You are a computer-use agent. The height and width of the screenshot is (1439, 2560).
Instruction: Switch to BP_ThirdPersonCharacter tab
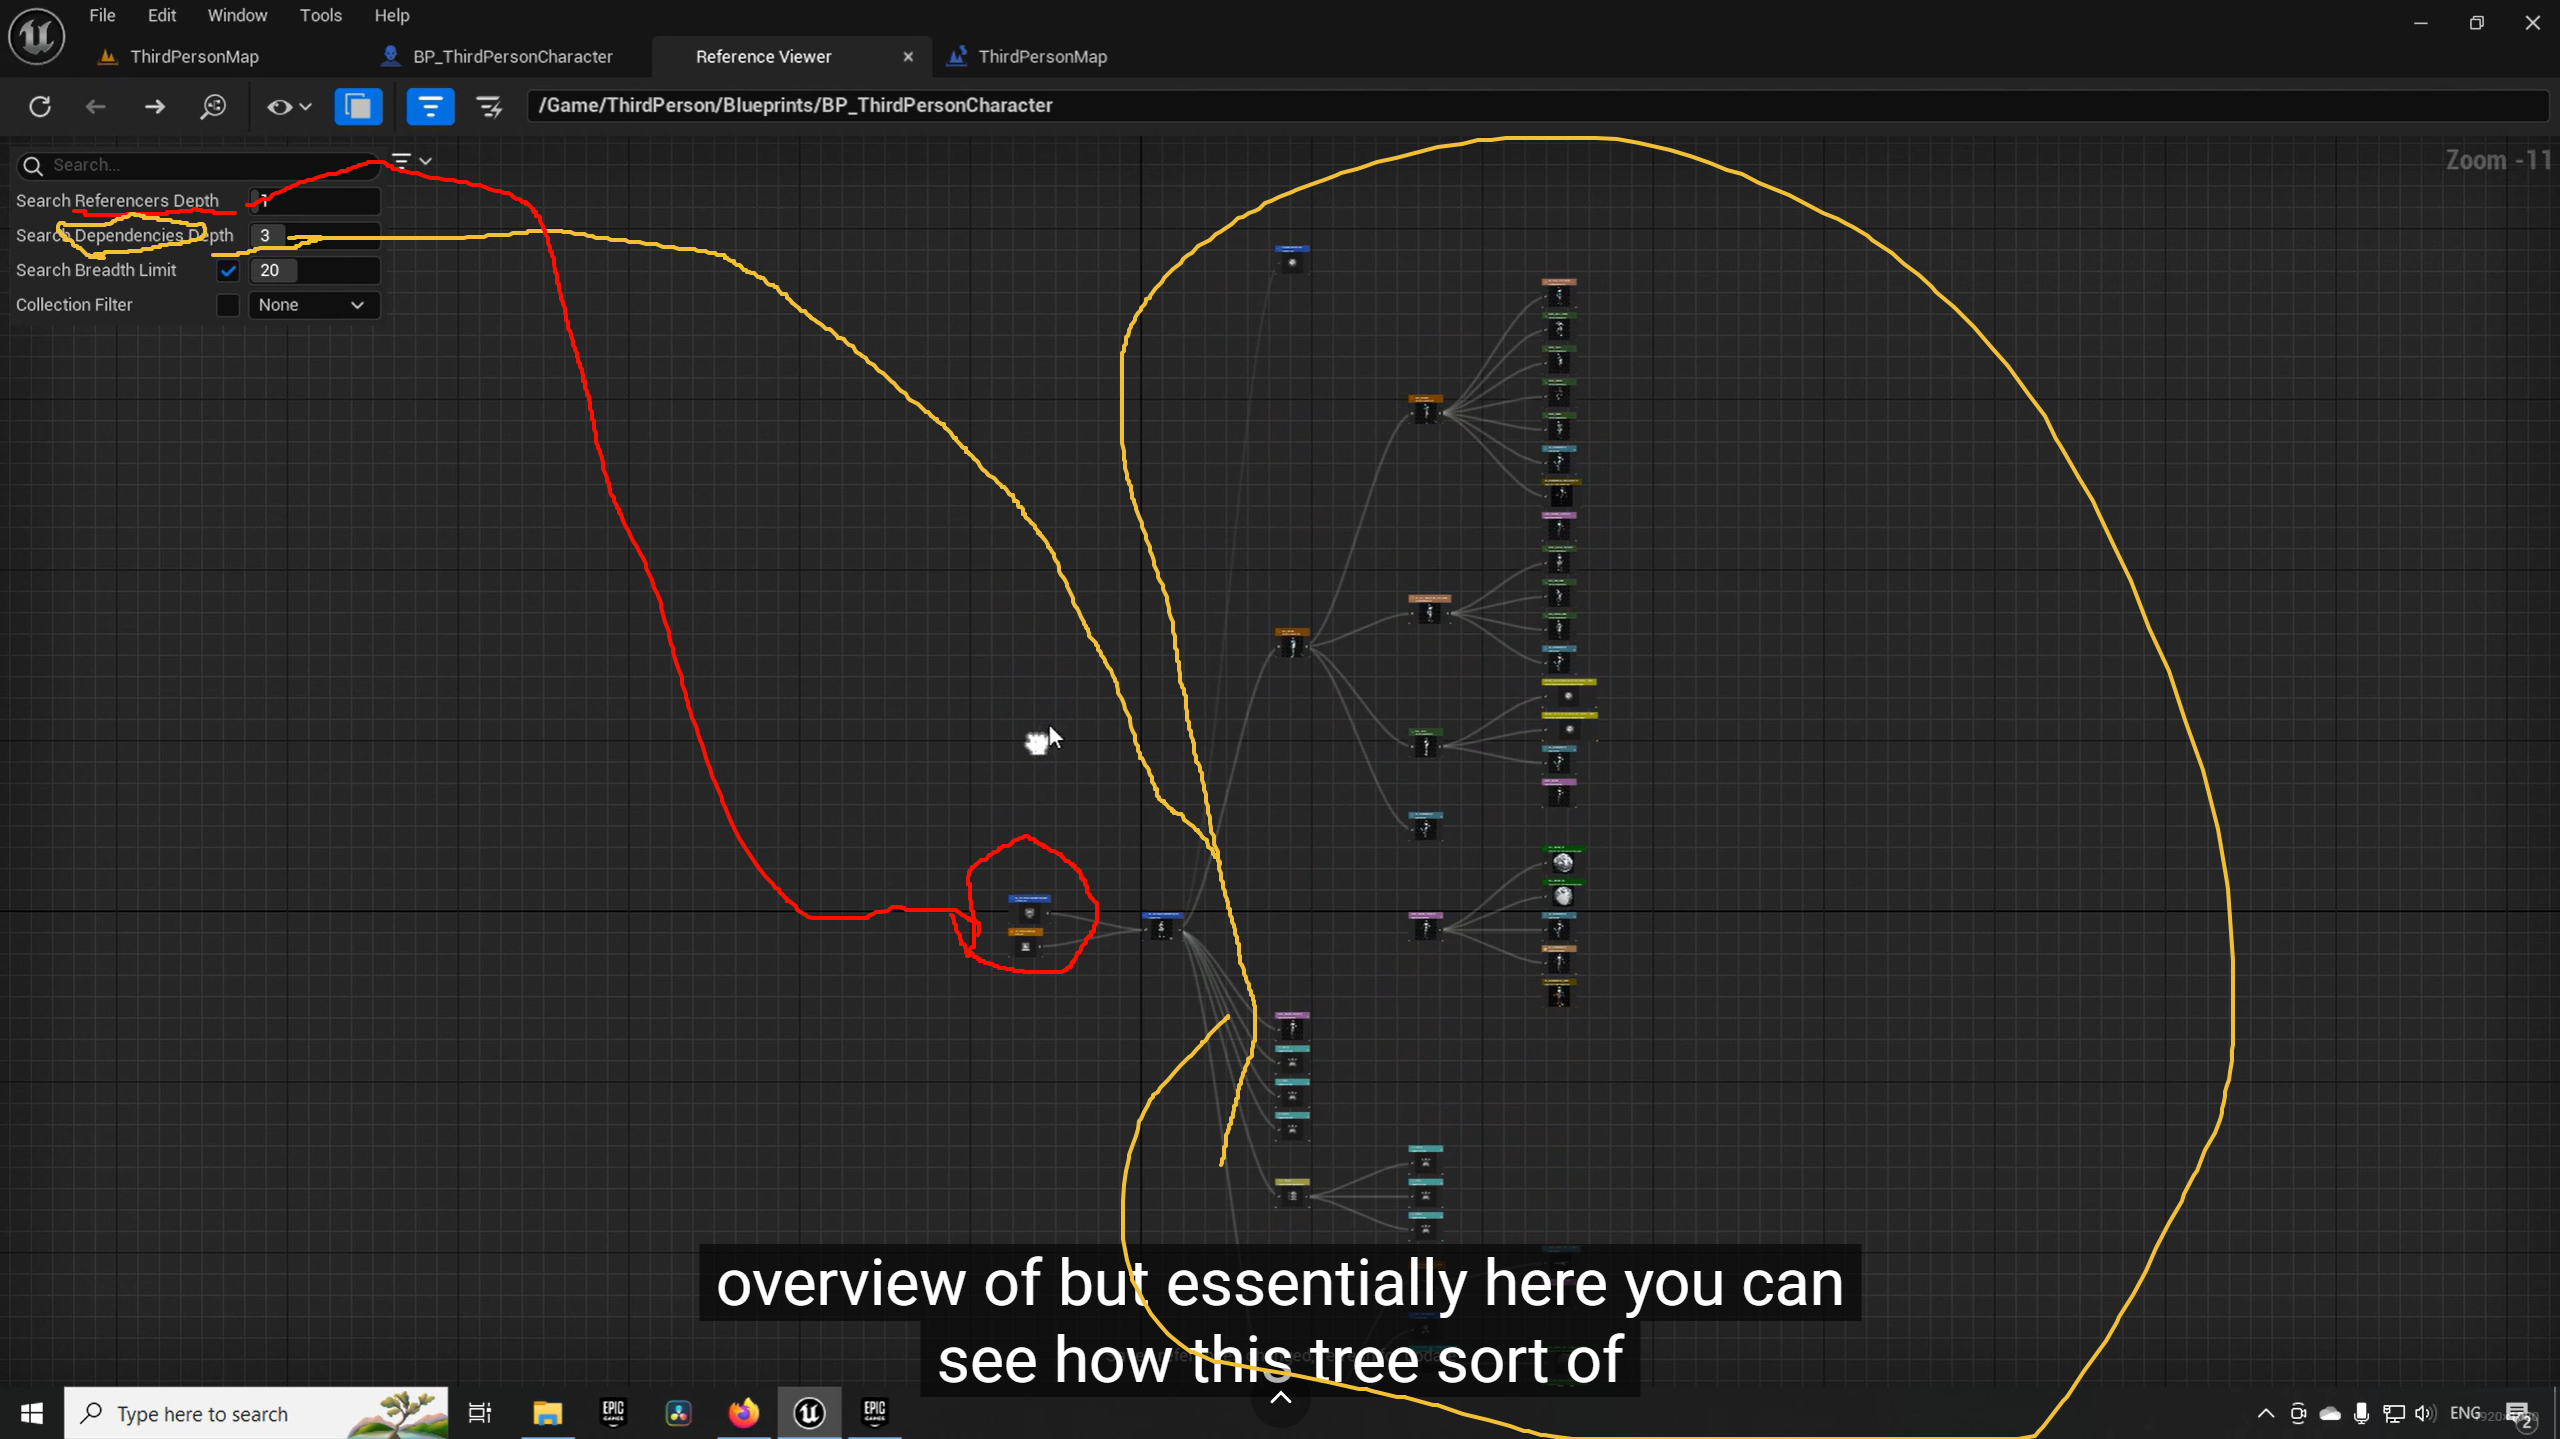[x=511, y=57]
